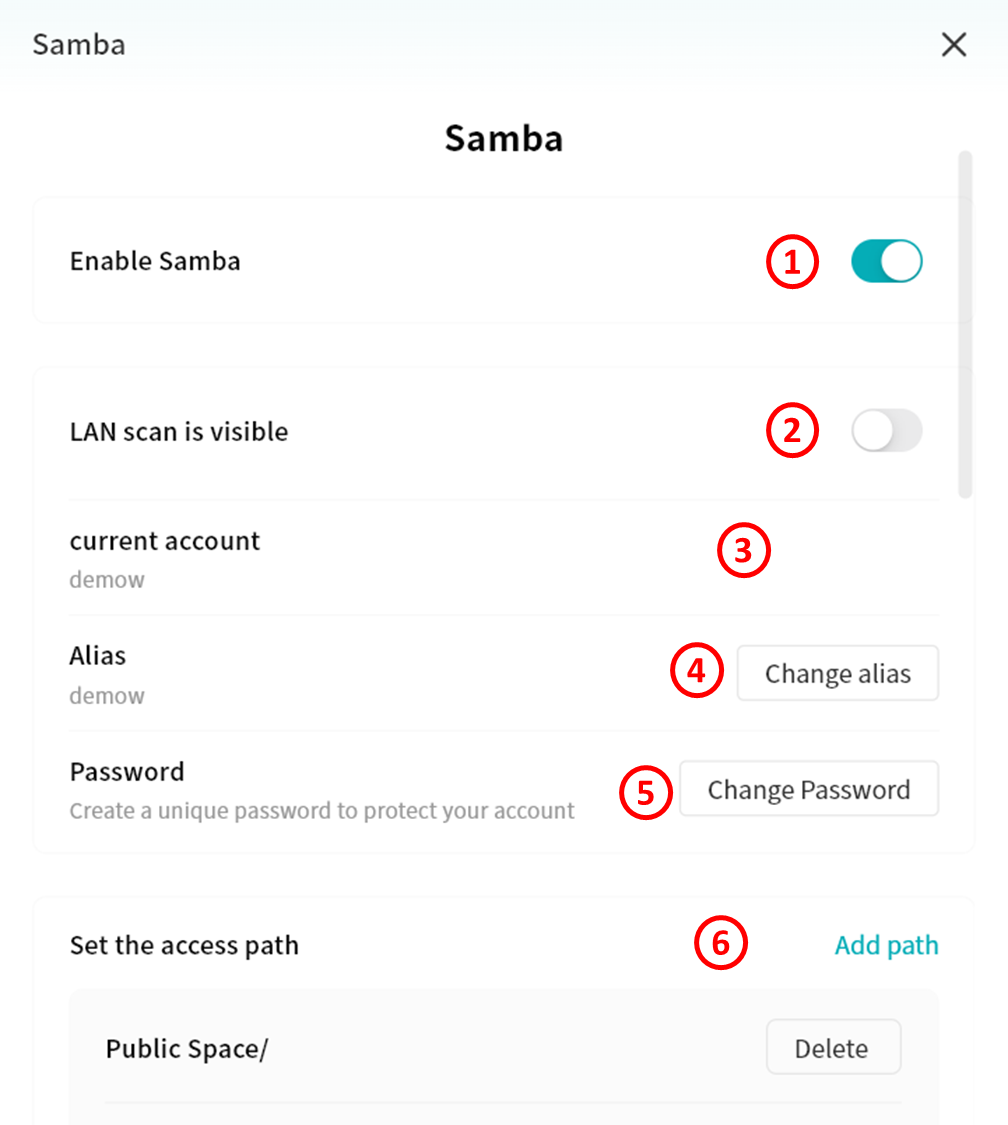Click the red circled number 4 marker
The height and width of the screenshot is (1125, 1008).
(x=697, y=673)
